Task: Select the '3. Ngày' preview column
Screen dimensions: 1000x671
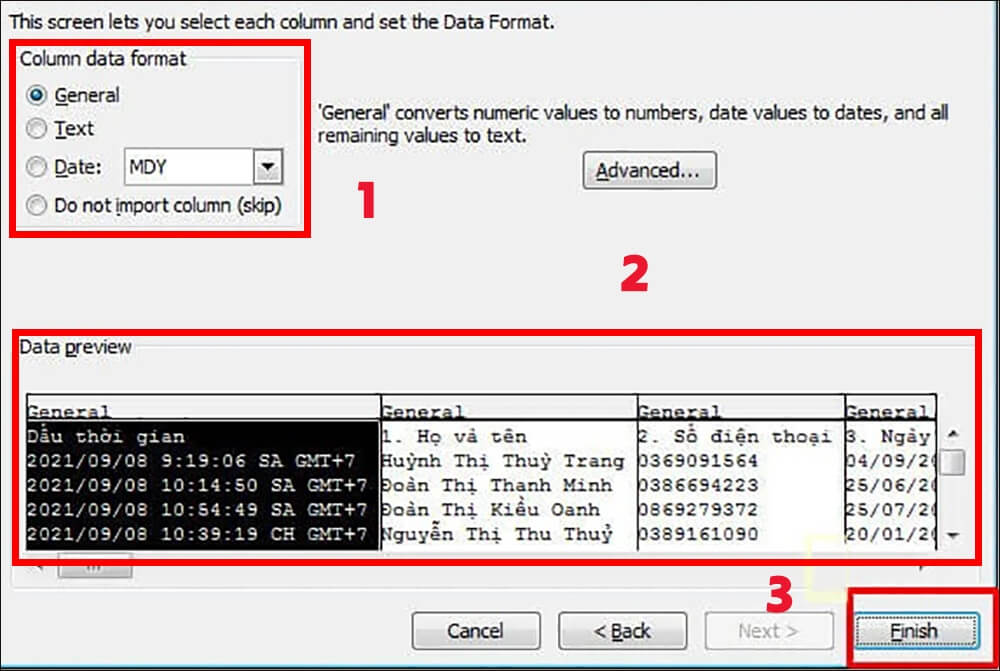Action: click(x=890, y=473)
